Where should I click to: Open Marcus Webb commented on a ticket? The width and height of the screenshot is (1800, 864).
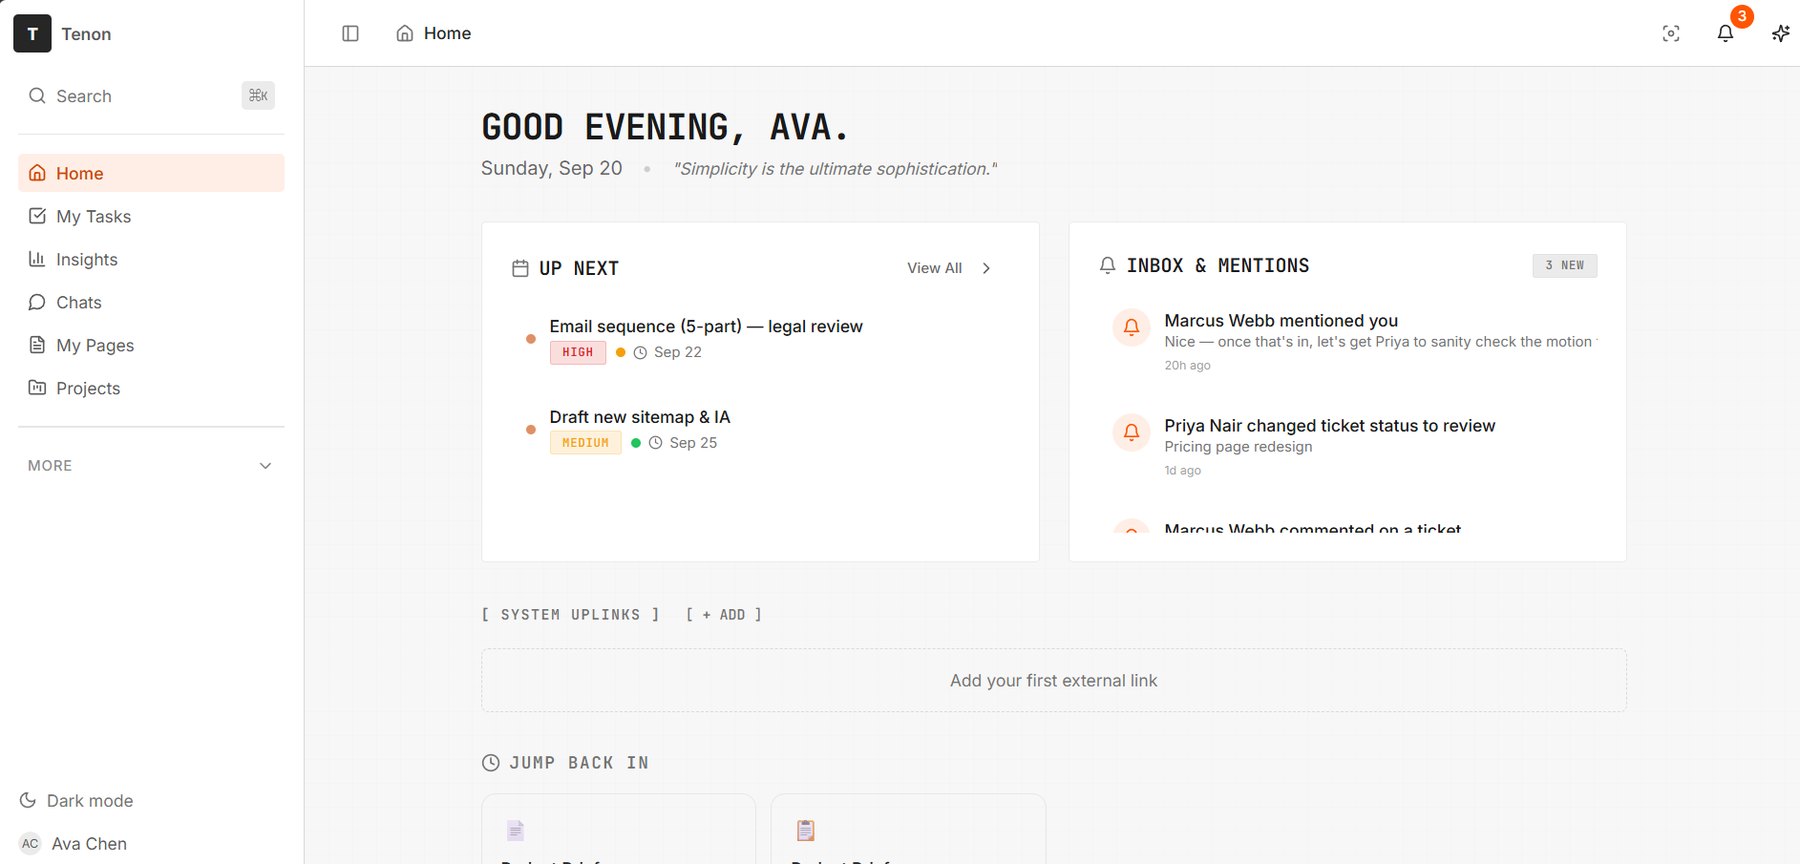coord(1312,527)
